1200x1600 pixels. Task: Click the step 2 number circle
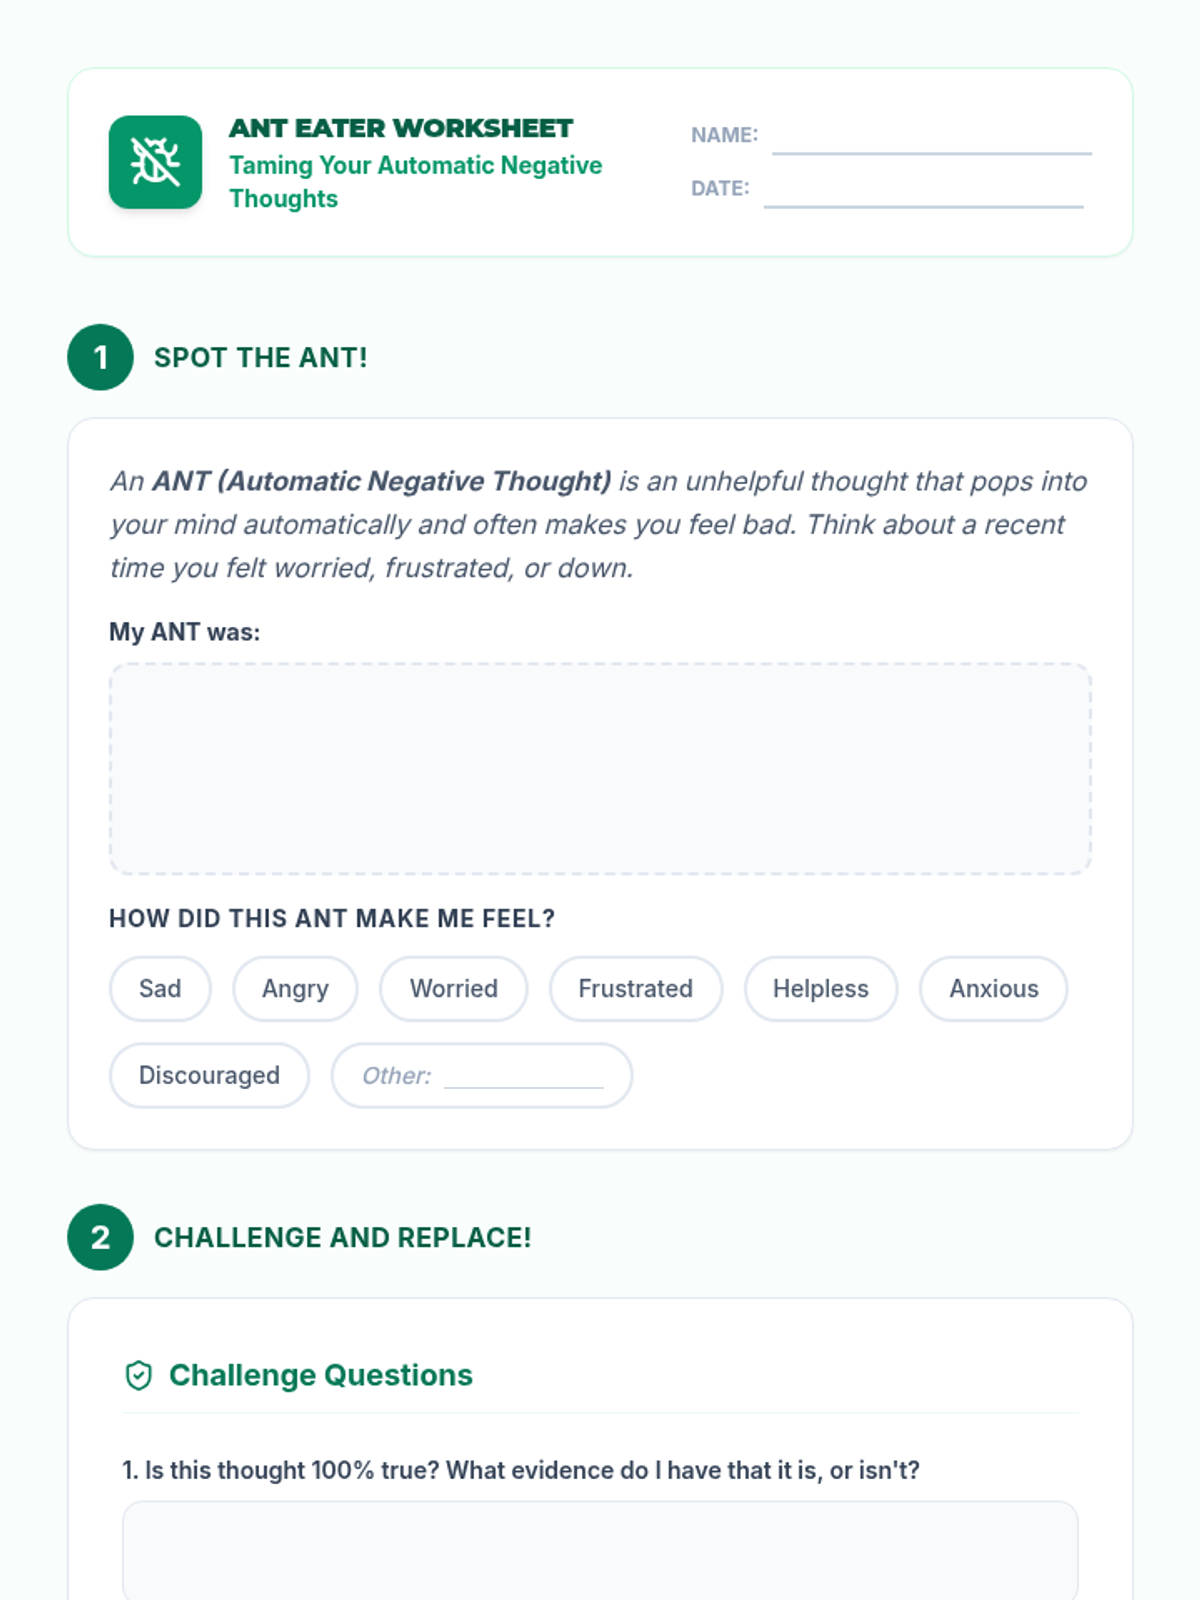(100, 1237)
